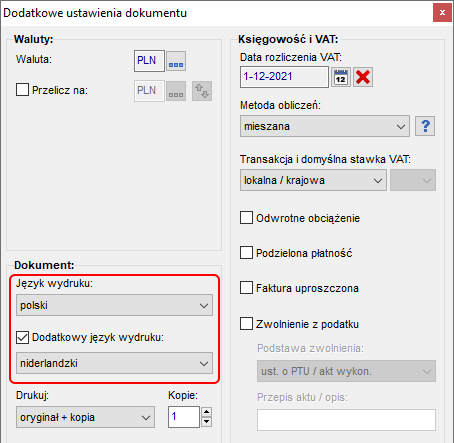
Task: Check the Faktura uproszczona box
Action: 246,288
